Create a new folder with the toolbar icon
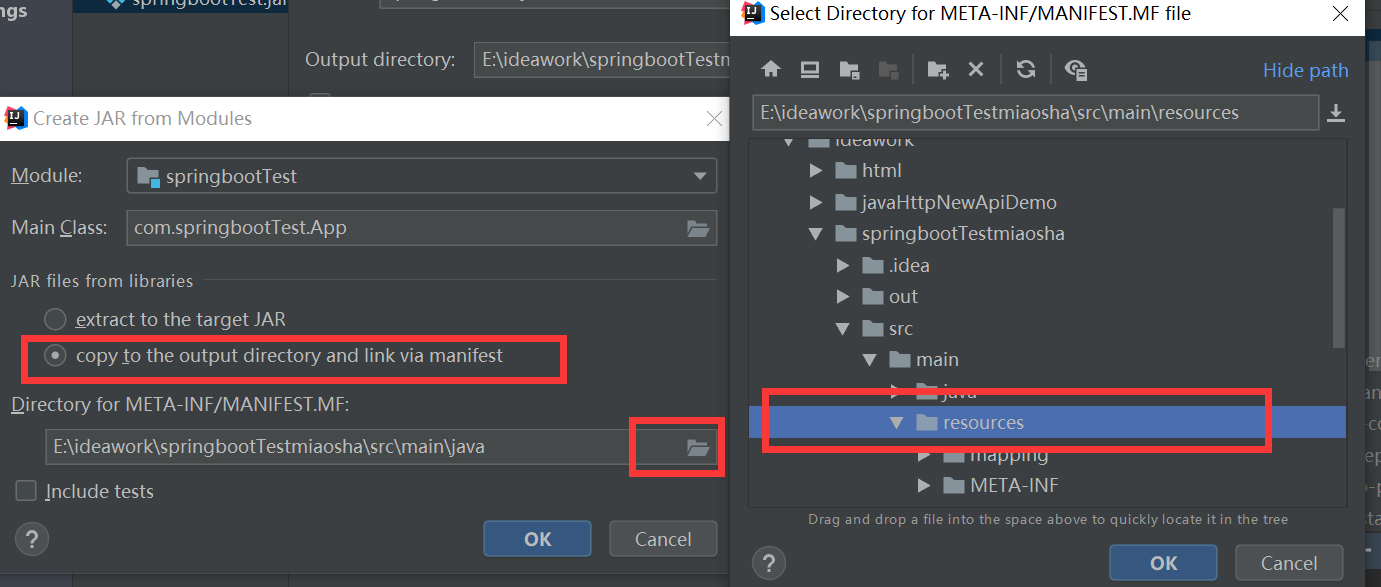Image resolution: width=1381 pixels, height=587 pixels. pos(937,69)
